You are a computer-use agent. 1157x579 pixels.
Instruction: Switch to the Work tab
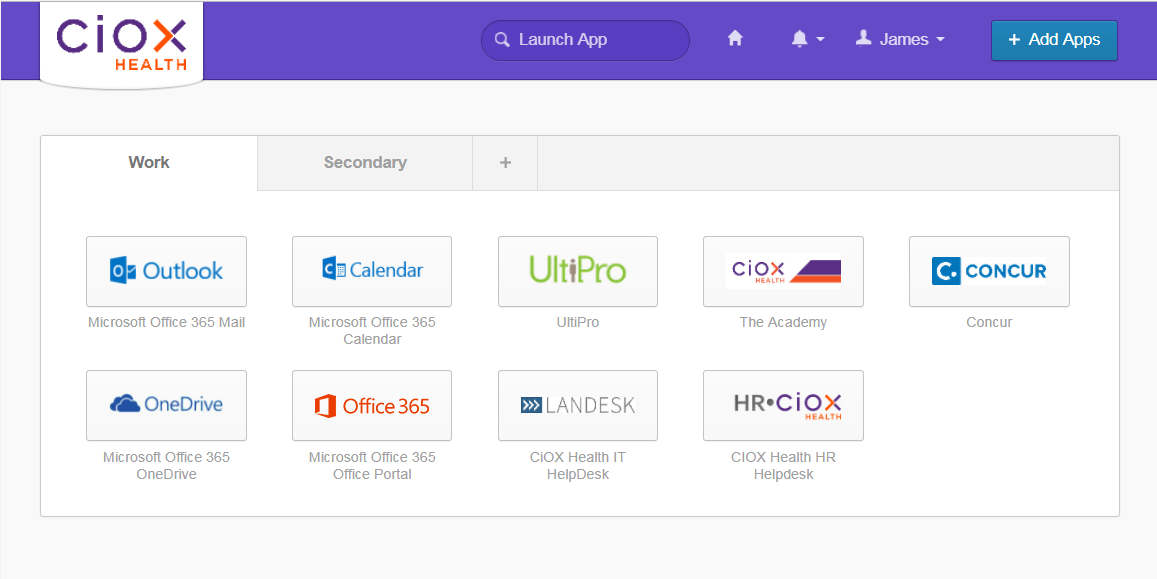[149, 162]
